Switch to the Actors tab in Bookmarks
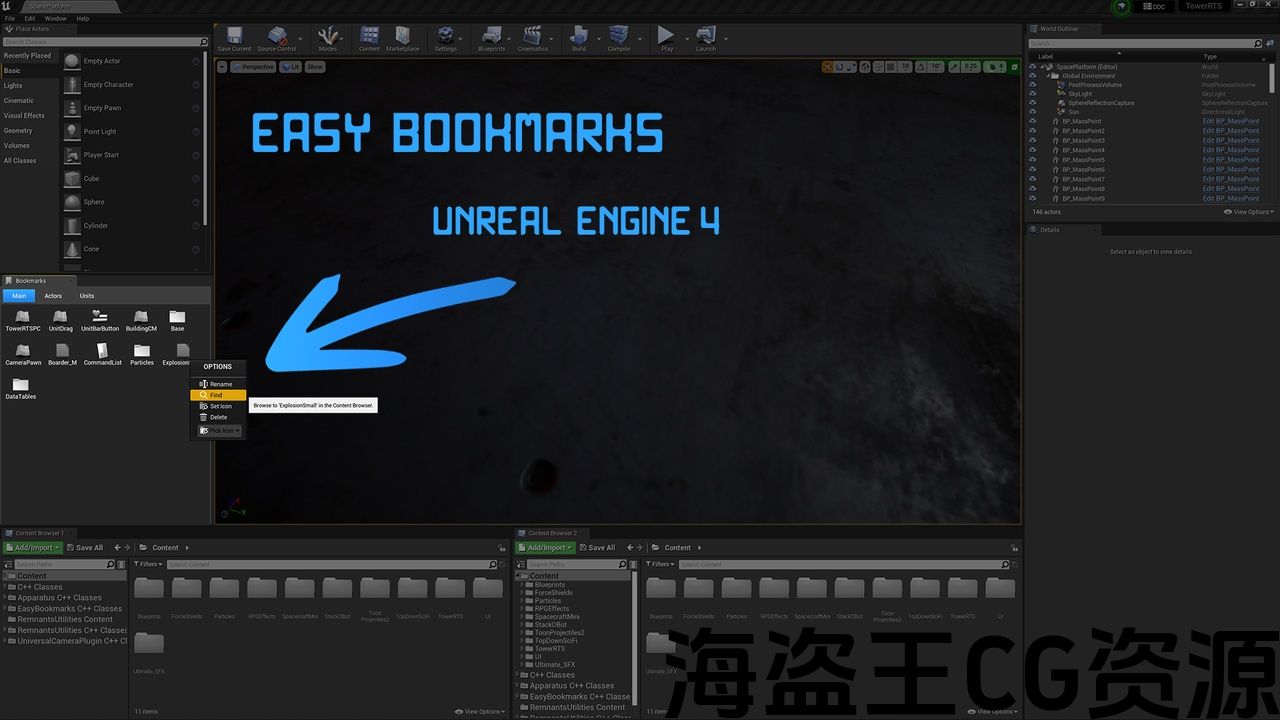The width and height of the screenshot is (1280, 720). point(53,296)
